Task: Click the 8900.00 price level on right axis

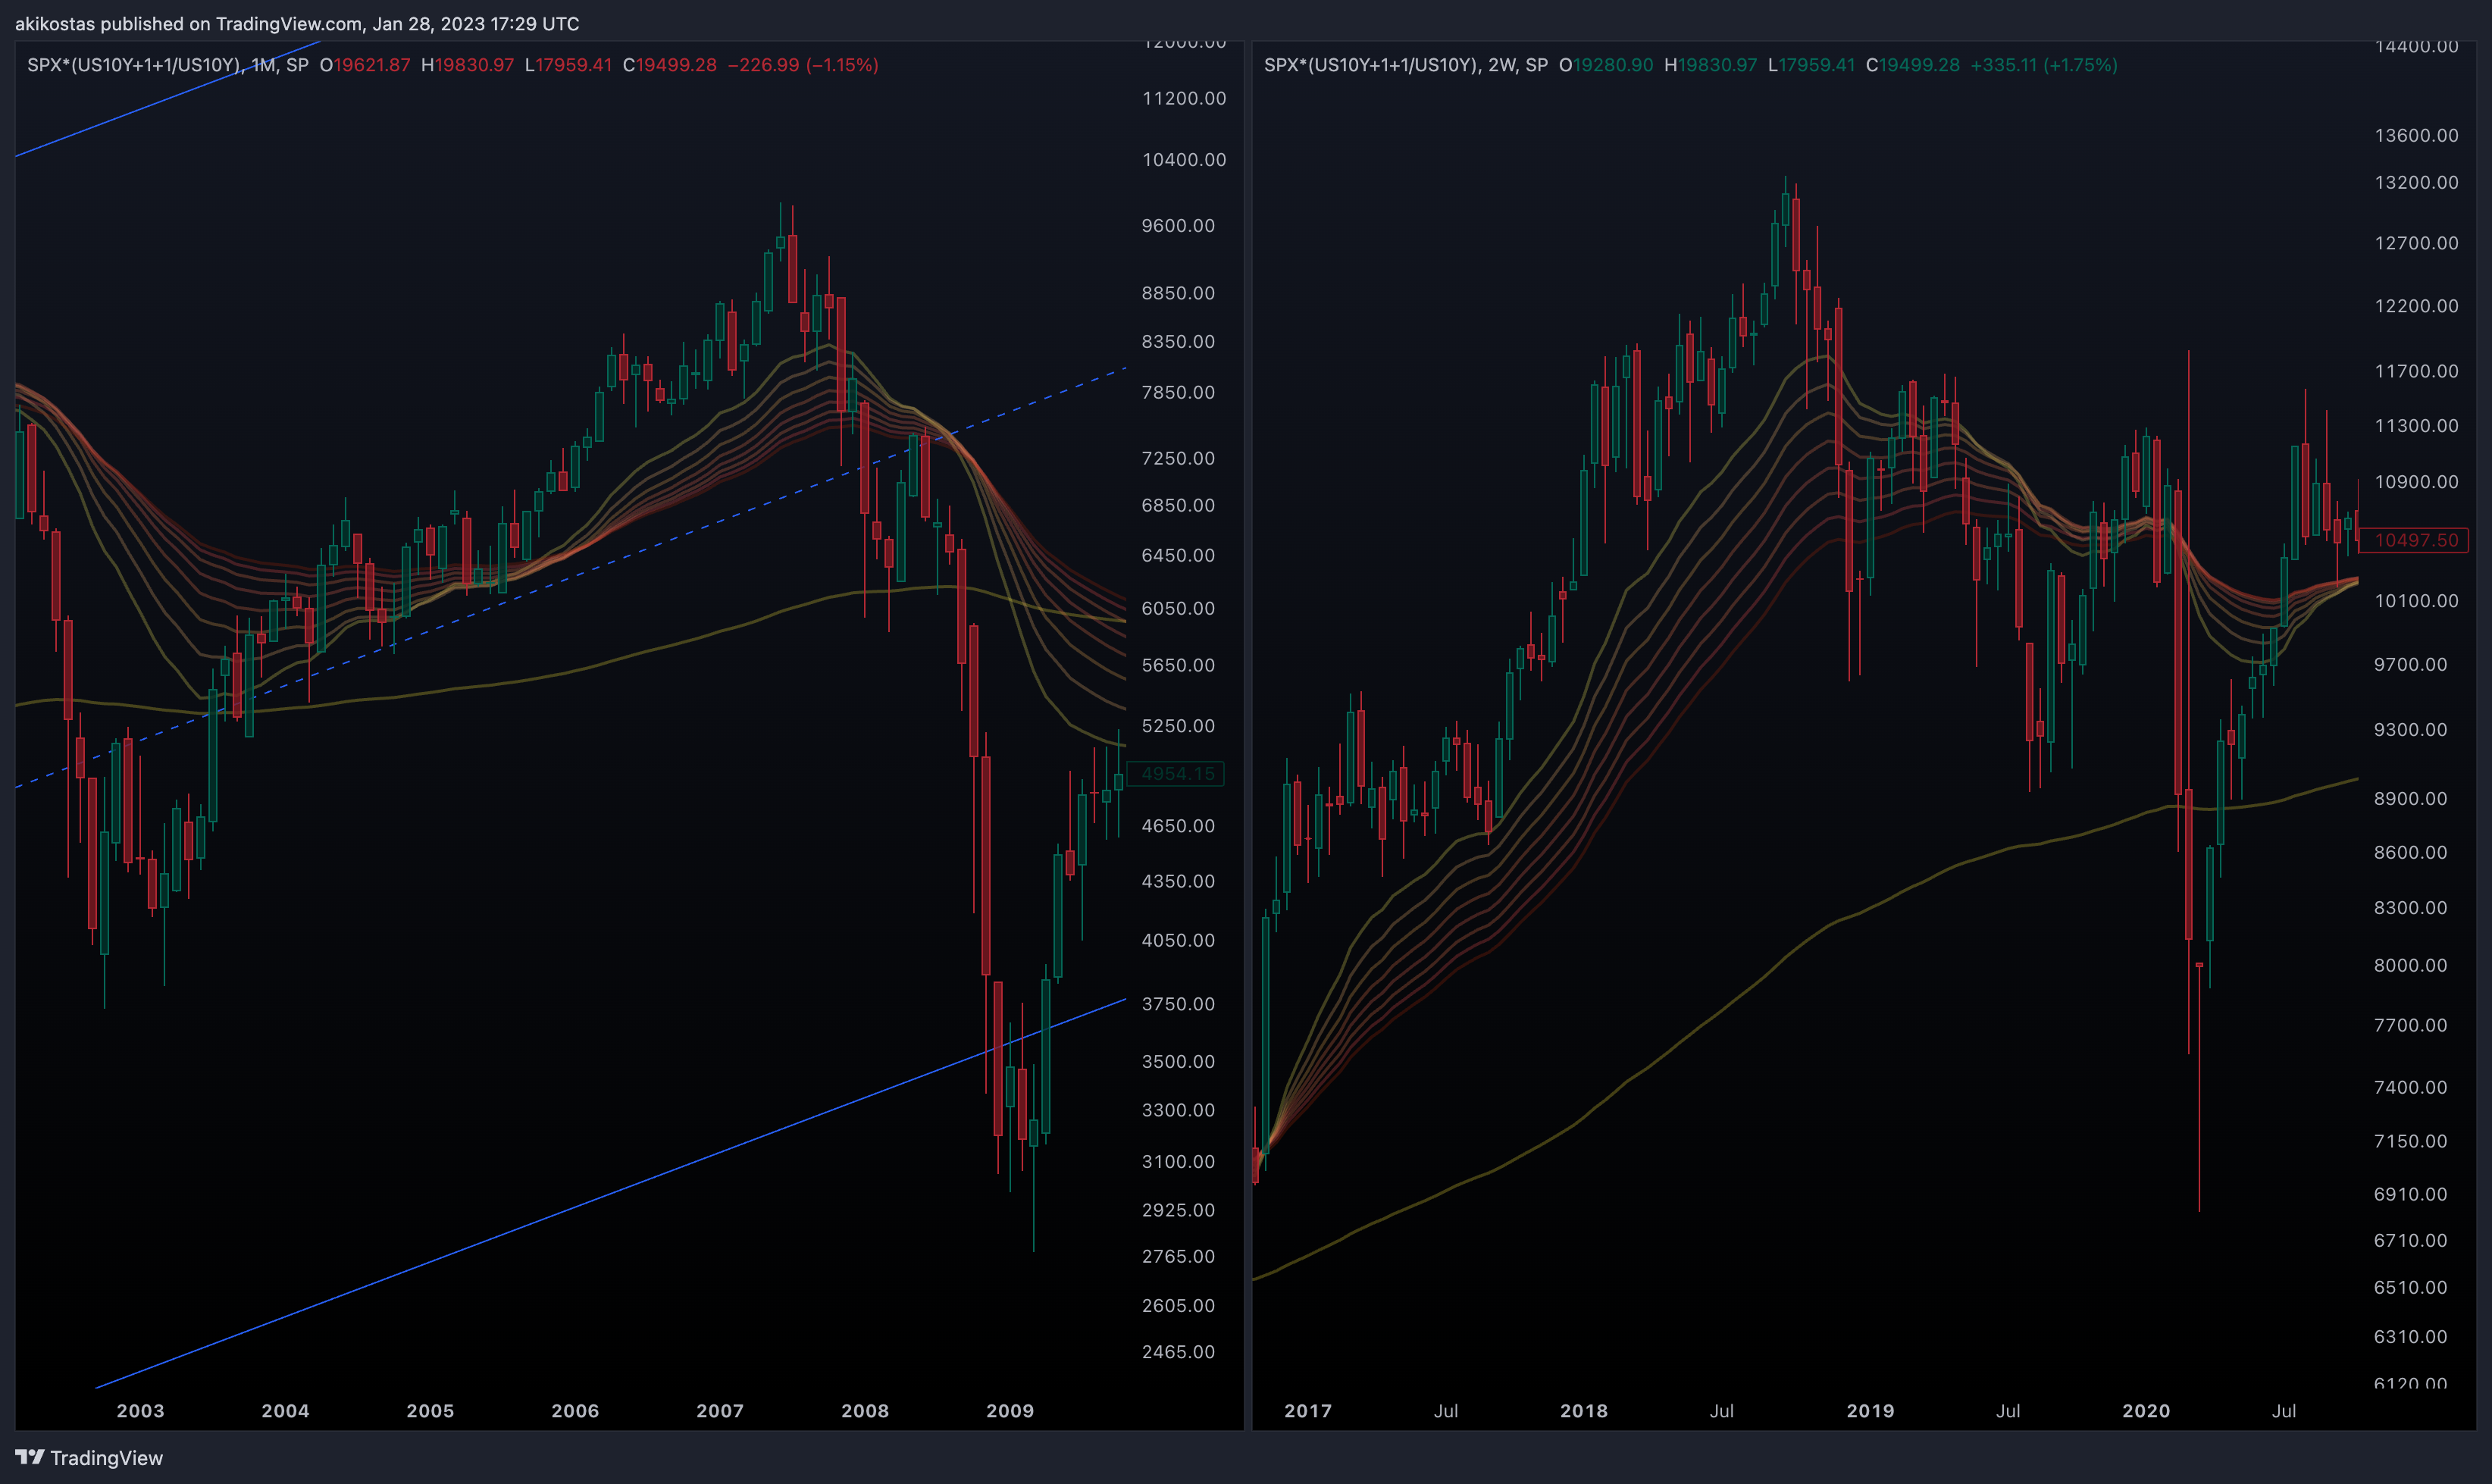Action: 2410,799
